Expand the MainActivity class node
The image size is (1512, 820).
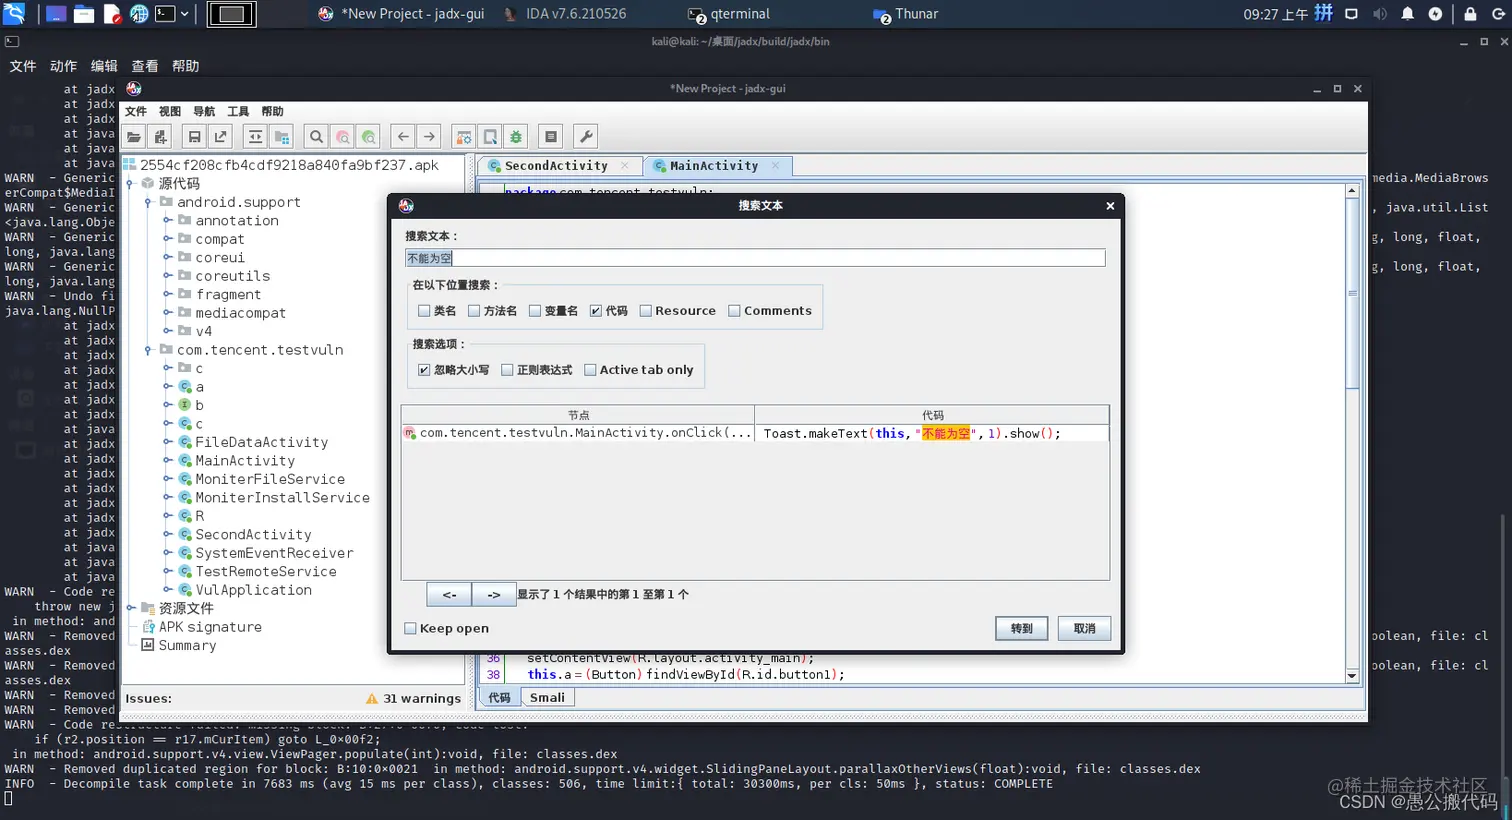click(167, 461)
